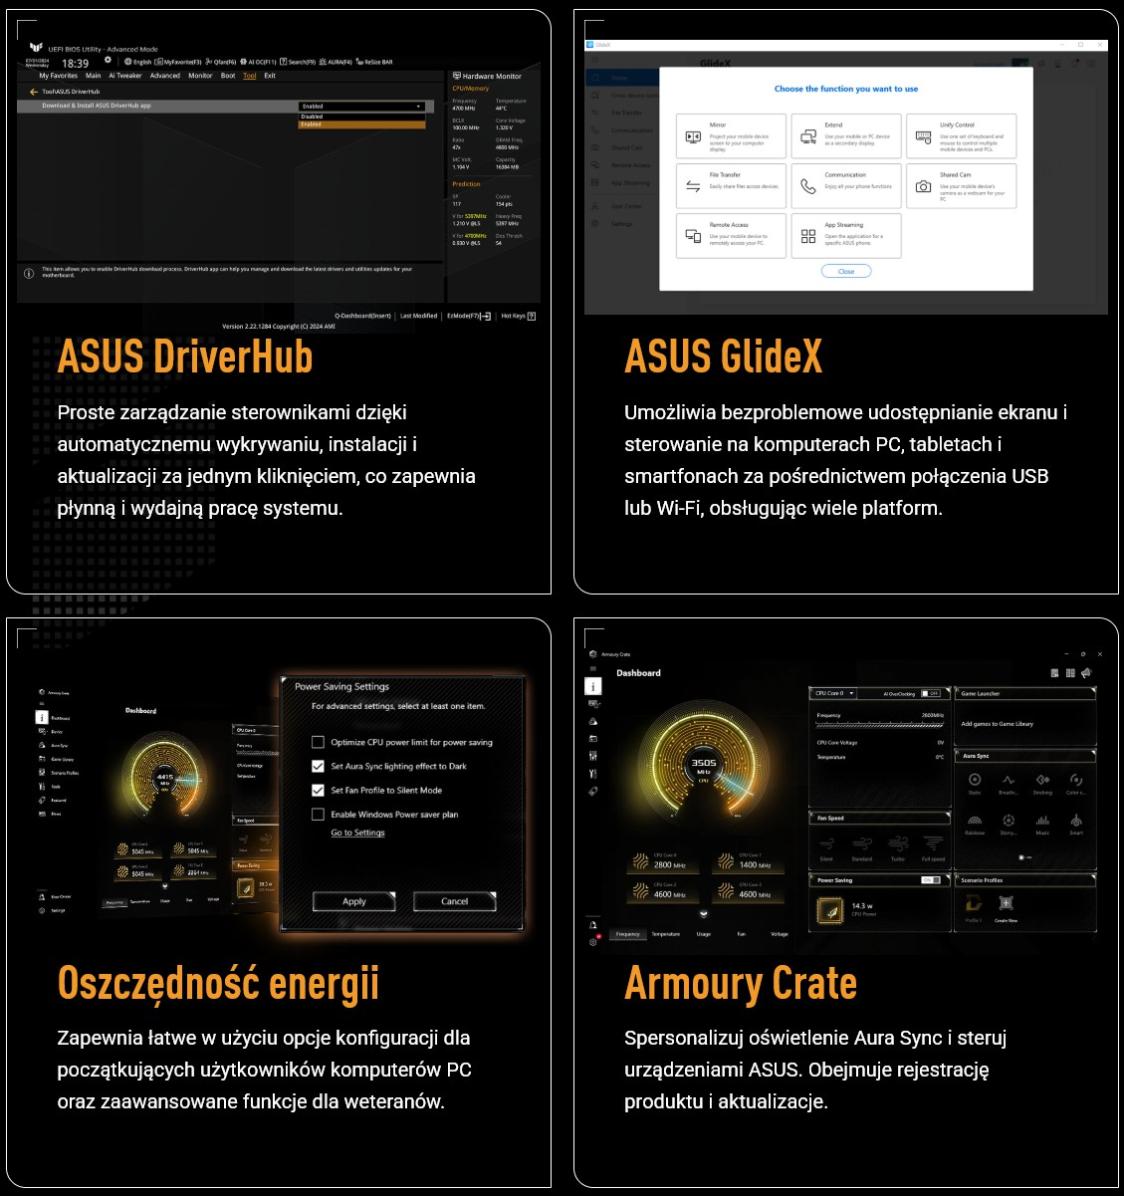Switch to the Temperature tab in Armoury Crate

tap(665, 934)
